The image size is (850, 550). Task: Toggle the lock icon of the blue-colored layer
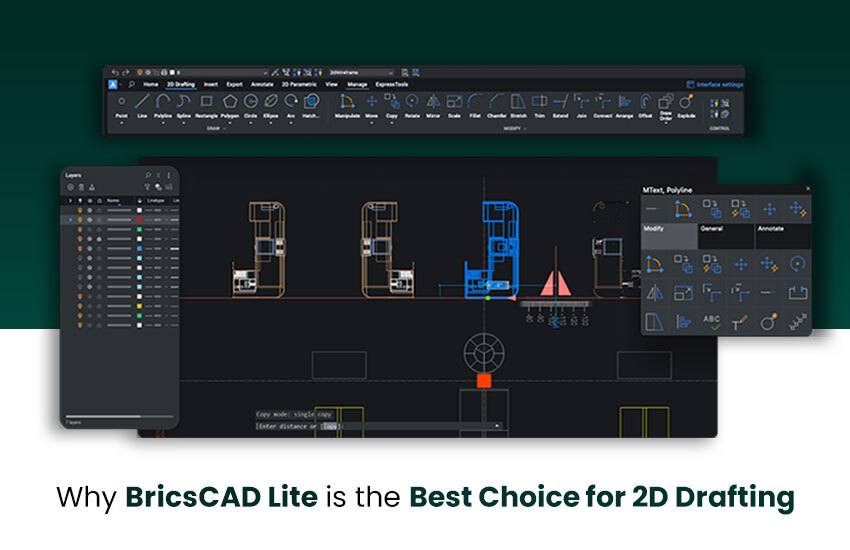99,249
